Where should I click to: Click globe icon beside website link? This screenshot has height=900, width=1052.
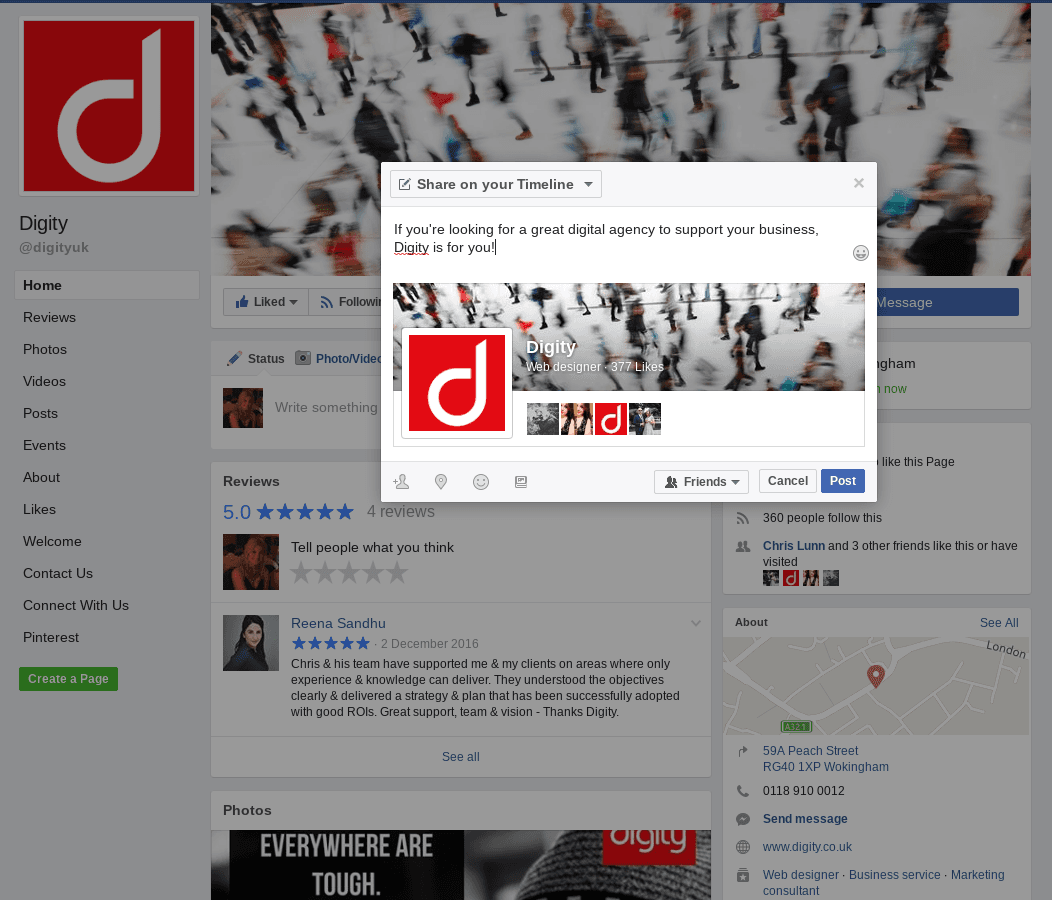point(743,847)
